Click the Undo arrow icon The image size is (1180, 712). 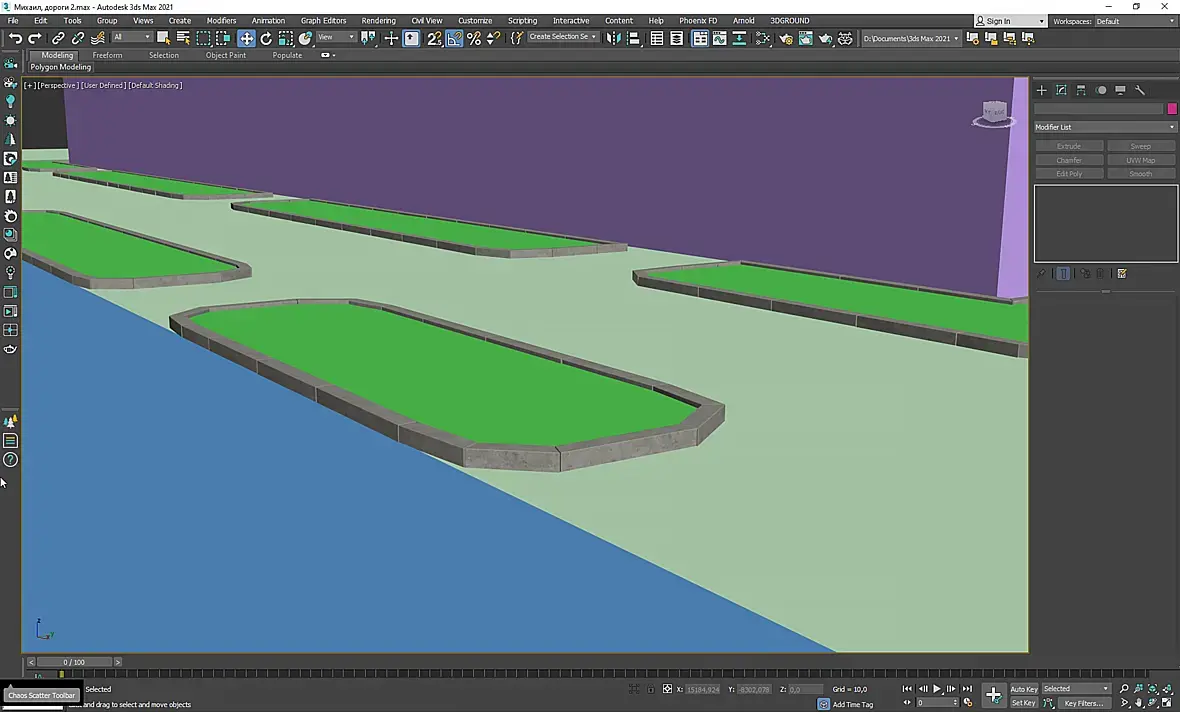(15, 38)
